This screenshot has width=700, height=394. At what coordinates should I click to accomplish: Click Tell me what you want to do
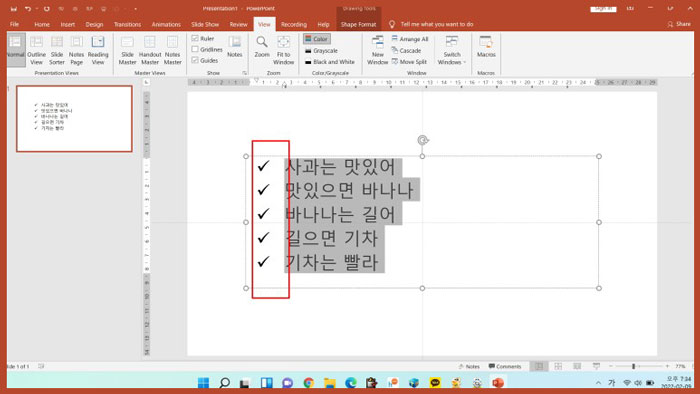point(437,25)
